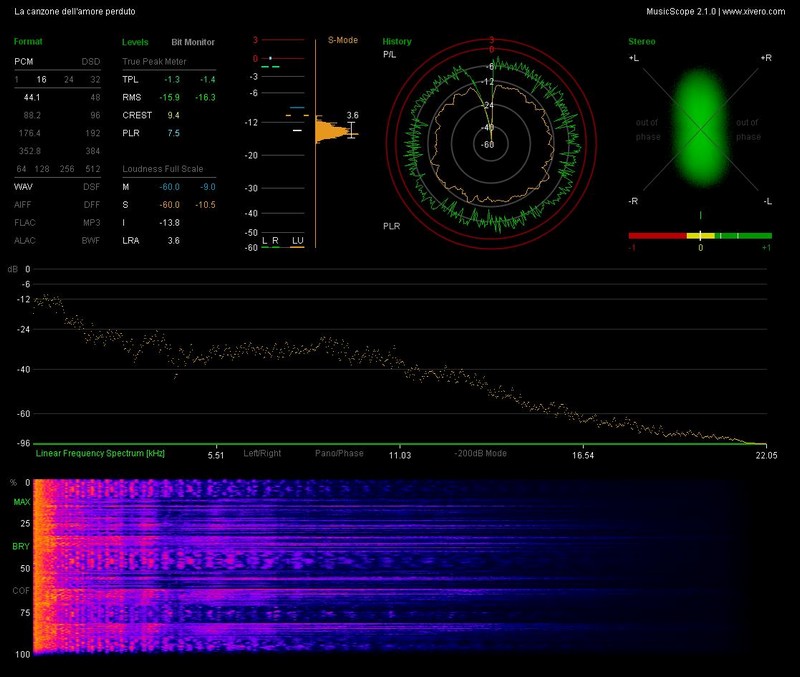This screenshot has height=677, width=800.
Task: Pick the DSD 64 rate
Action: pos(21,169)
